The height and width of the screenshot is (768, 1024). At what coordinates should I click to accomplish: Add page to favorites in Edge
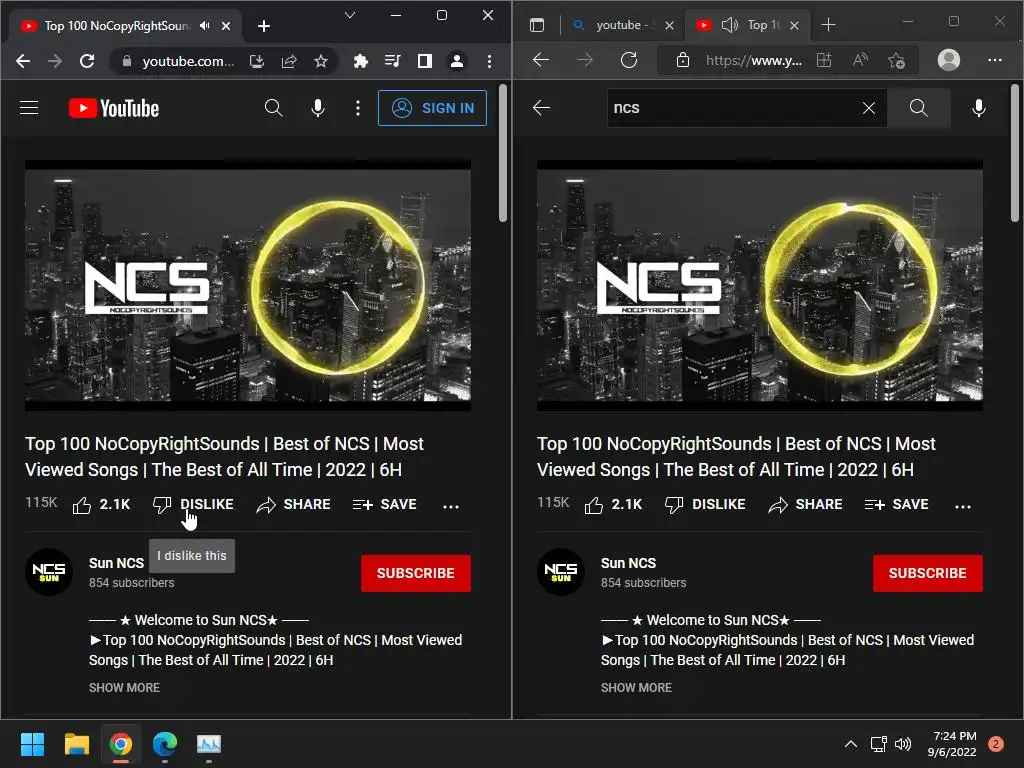[896, 61]
